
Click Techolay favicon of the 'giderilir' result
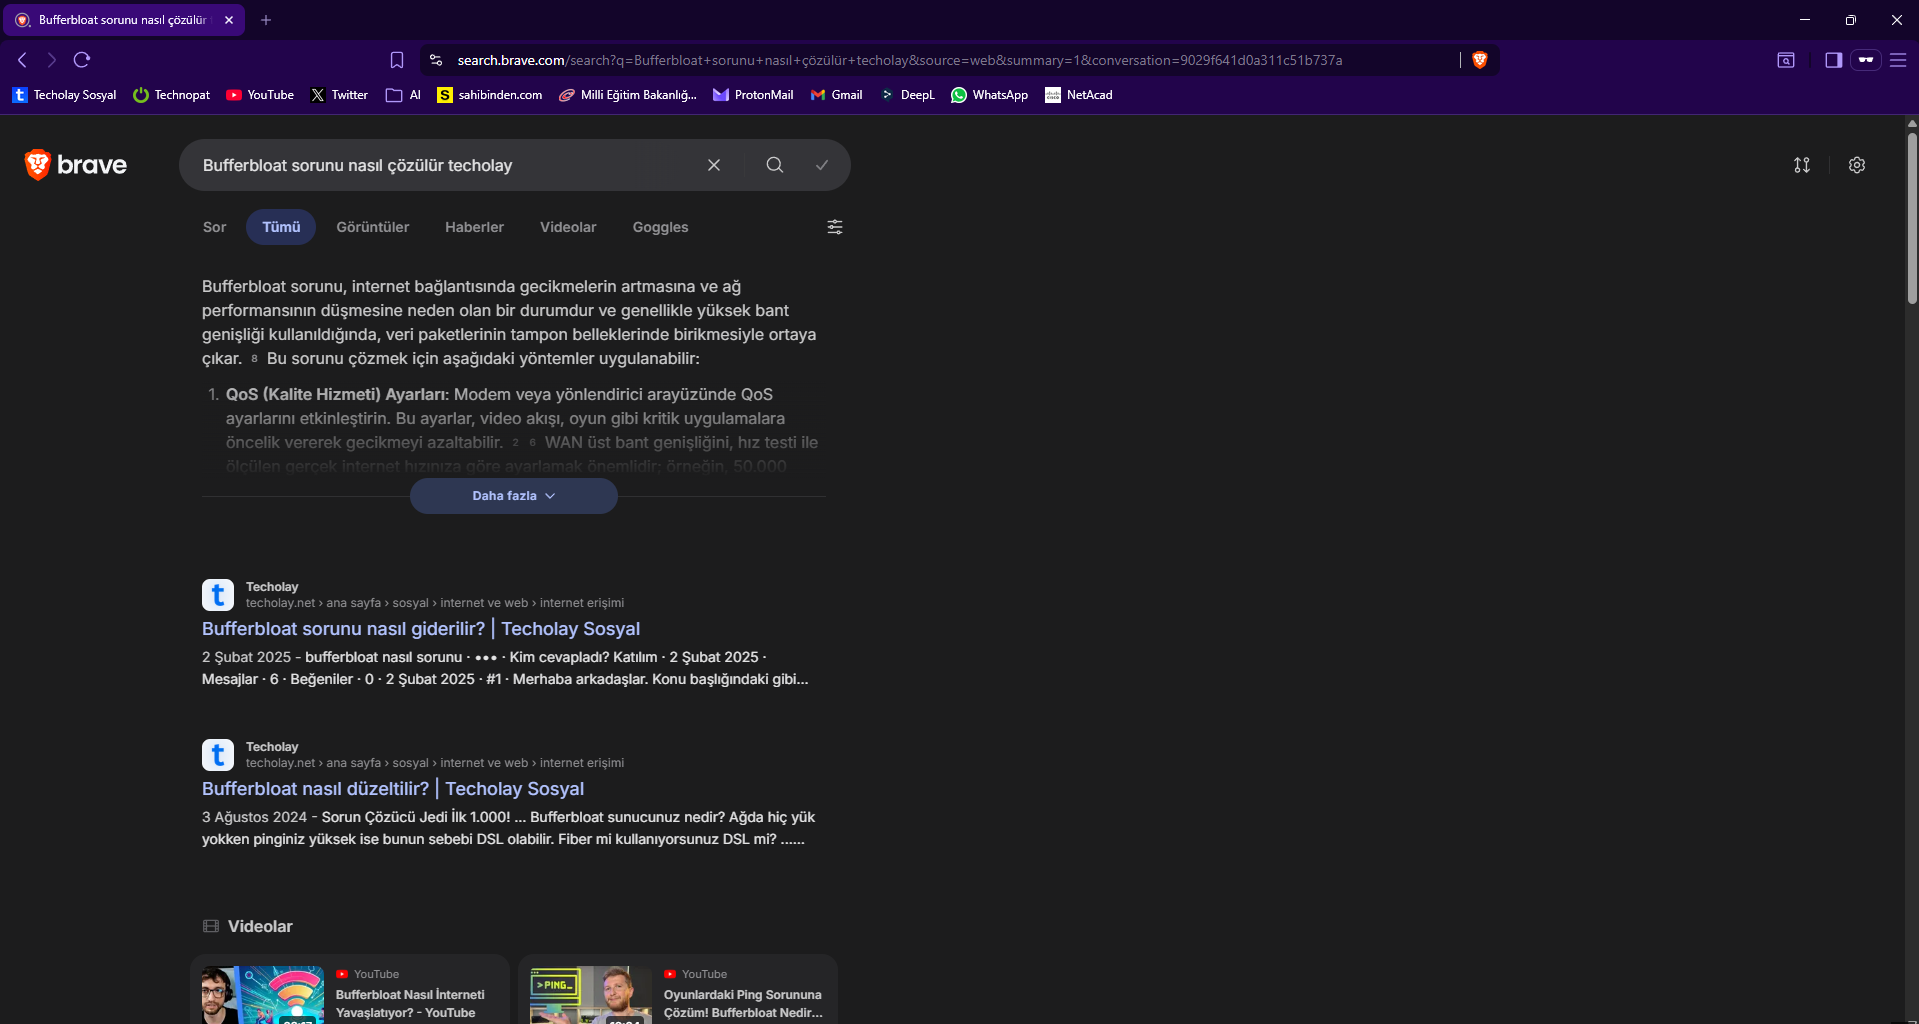(x=218, y=595)
